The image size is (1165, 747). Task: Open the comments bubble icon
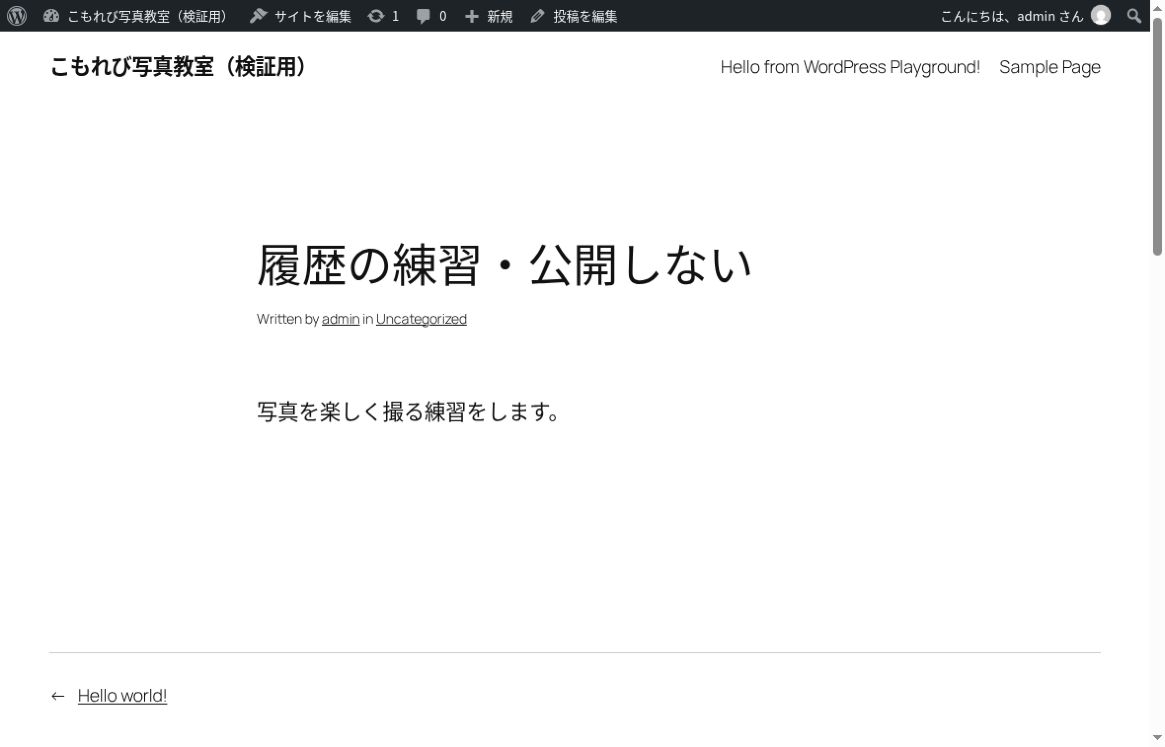tap(423, 16)
